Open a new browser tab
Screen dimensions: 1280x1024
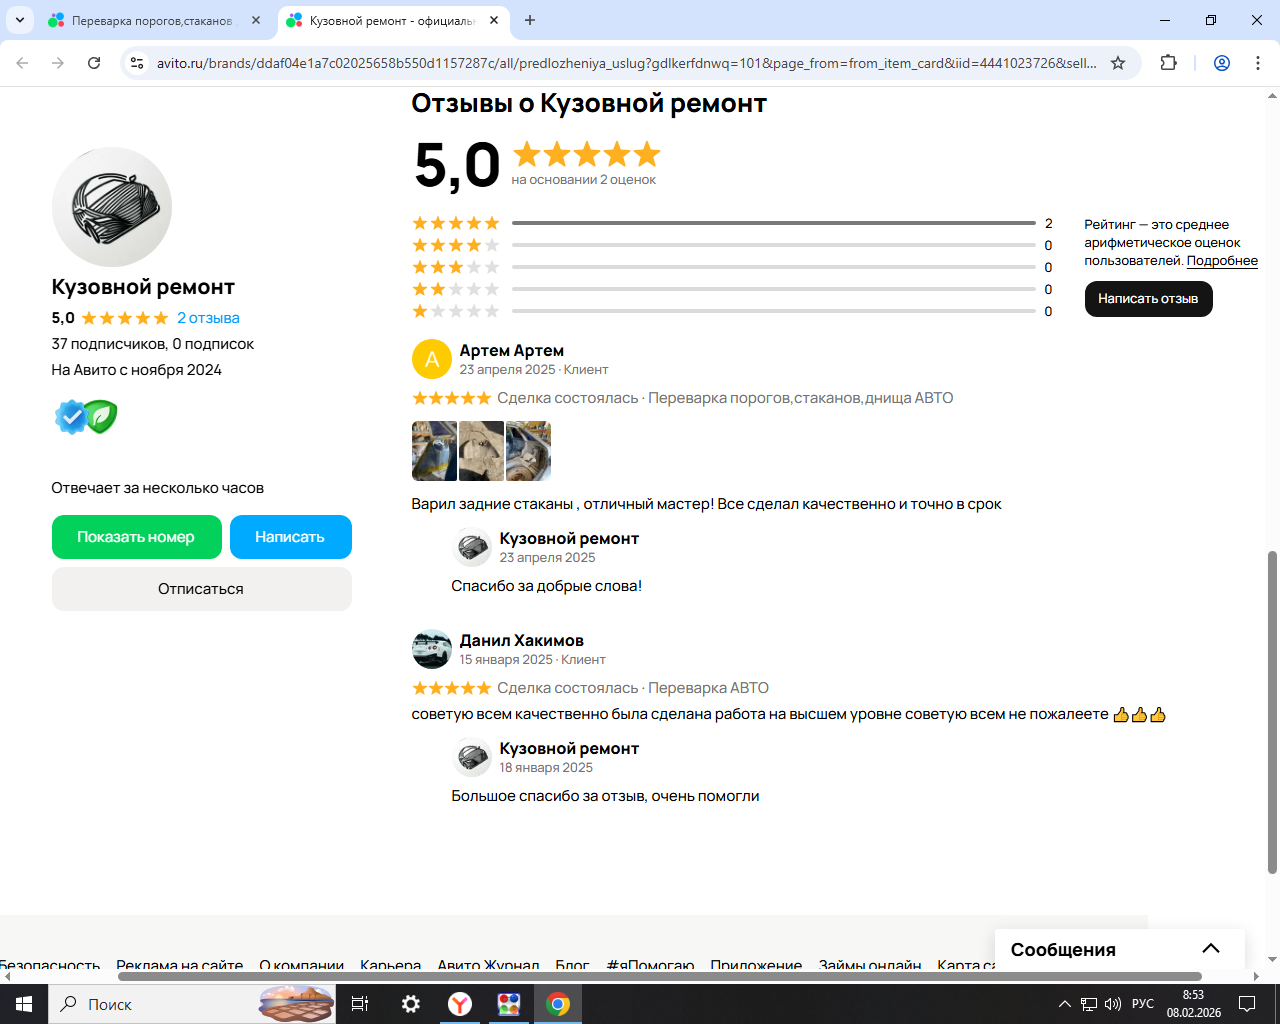(530, 20)
